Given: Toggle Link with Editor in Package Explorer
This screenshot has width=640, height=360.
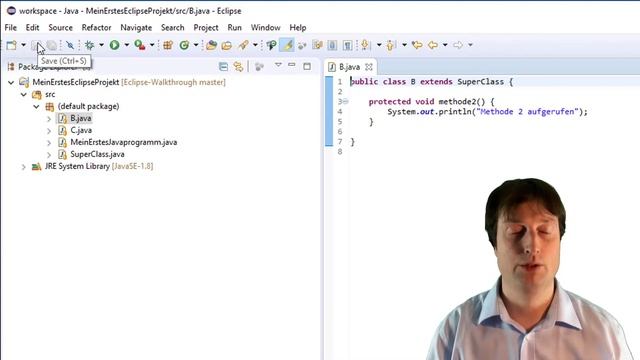Looking at the screenshot, I should 238,67.
